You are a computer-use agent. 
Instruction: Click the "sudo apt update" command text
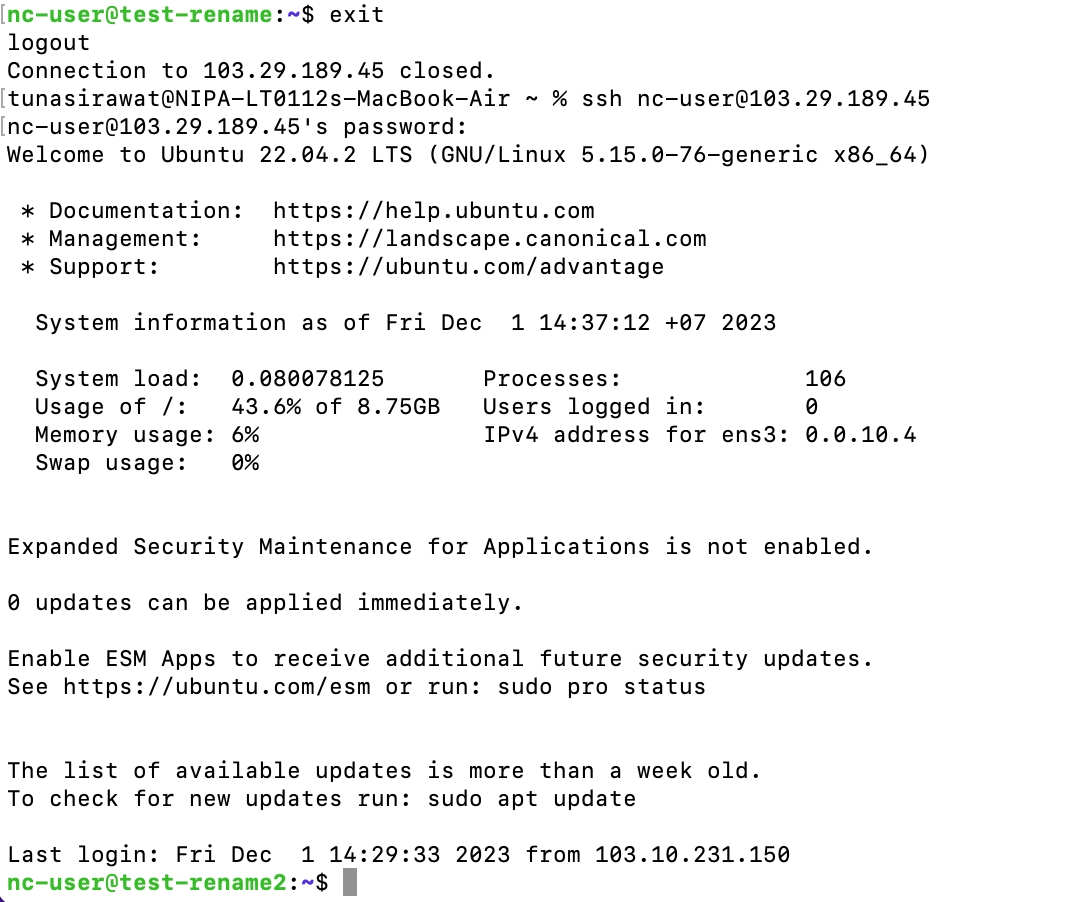click(531, 799)
